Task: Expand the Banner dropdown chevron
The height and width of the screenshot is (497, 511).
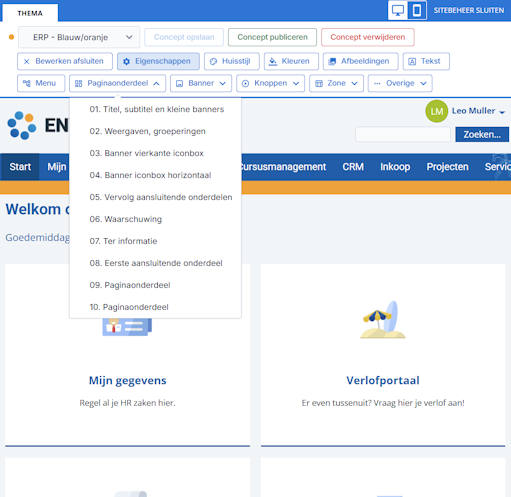Action: click(x=222, y=84)
